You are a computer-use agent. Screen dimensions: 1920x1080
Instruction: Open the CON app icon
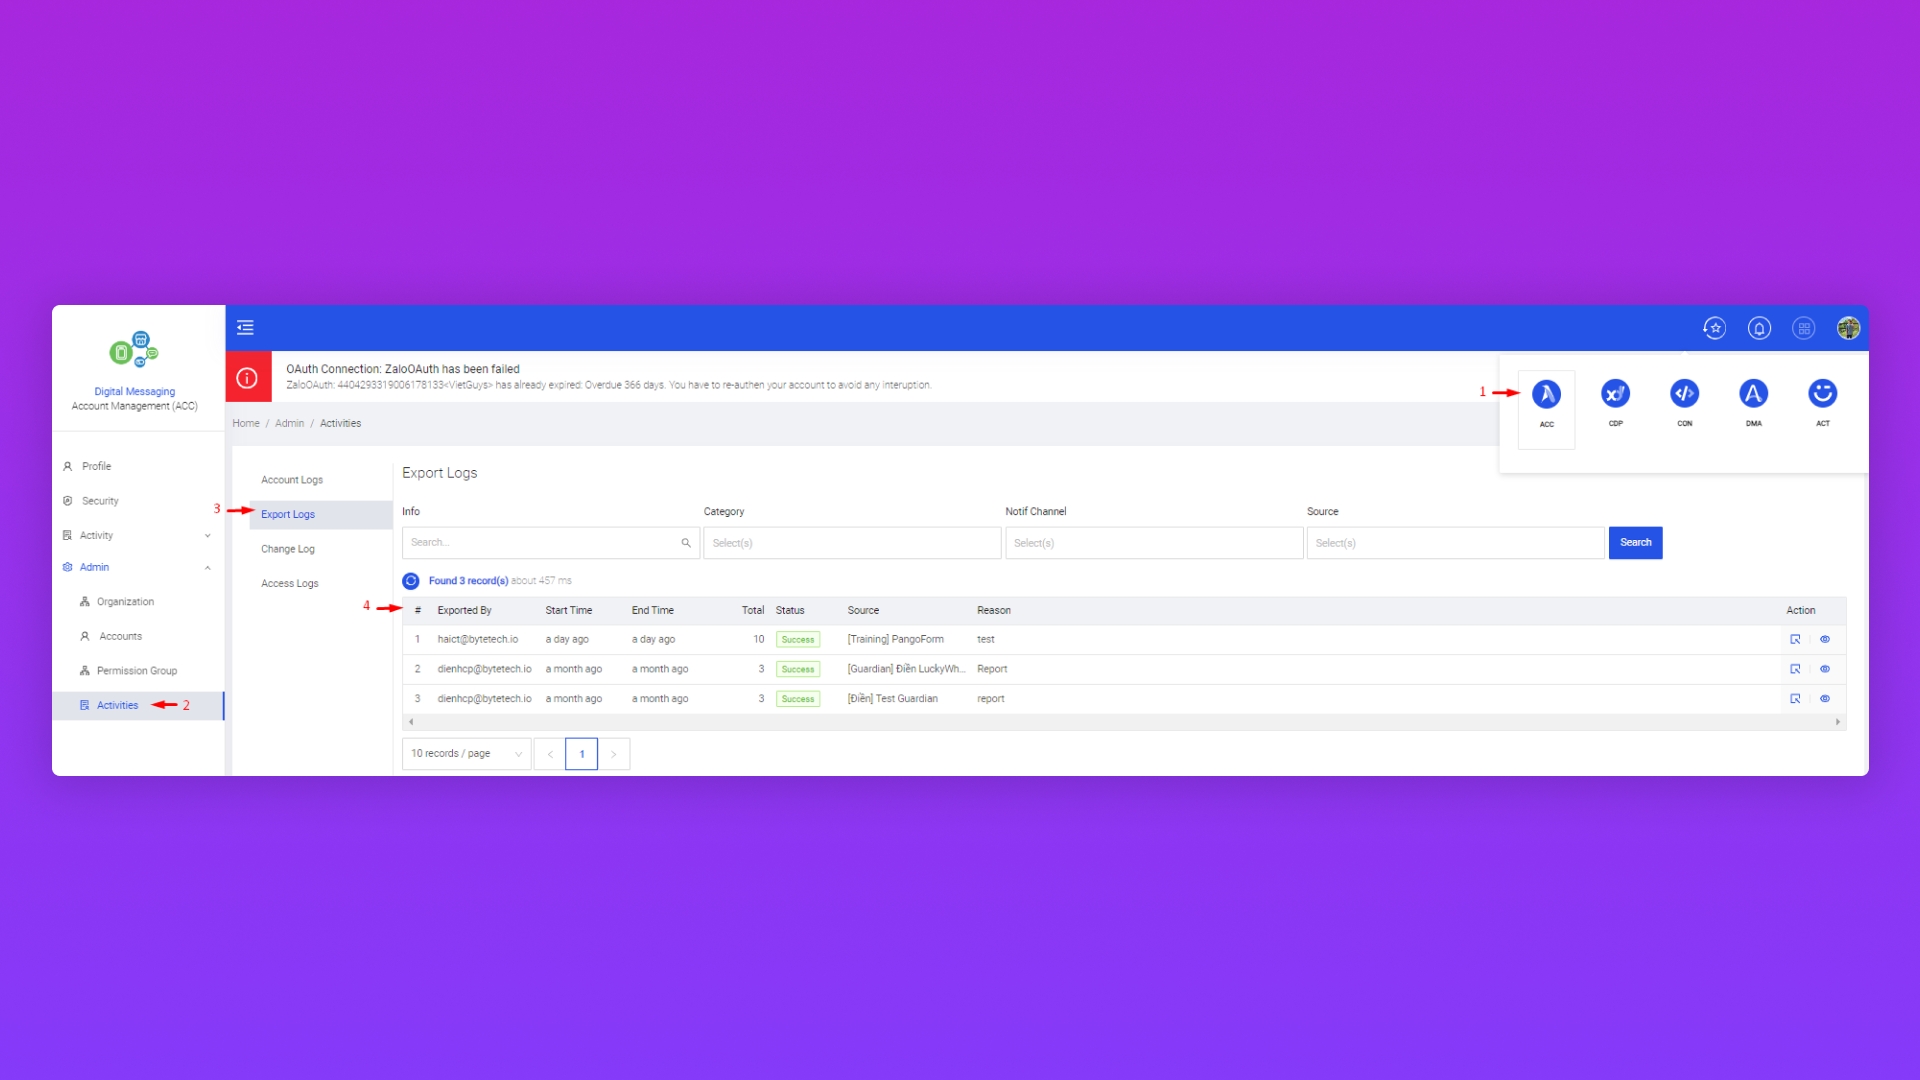tap(1684, 394)
